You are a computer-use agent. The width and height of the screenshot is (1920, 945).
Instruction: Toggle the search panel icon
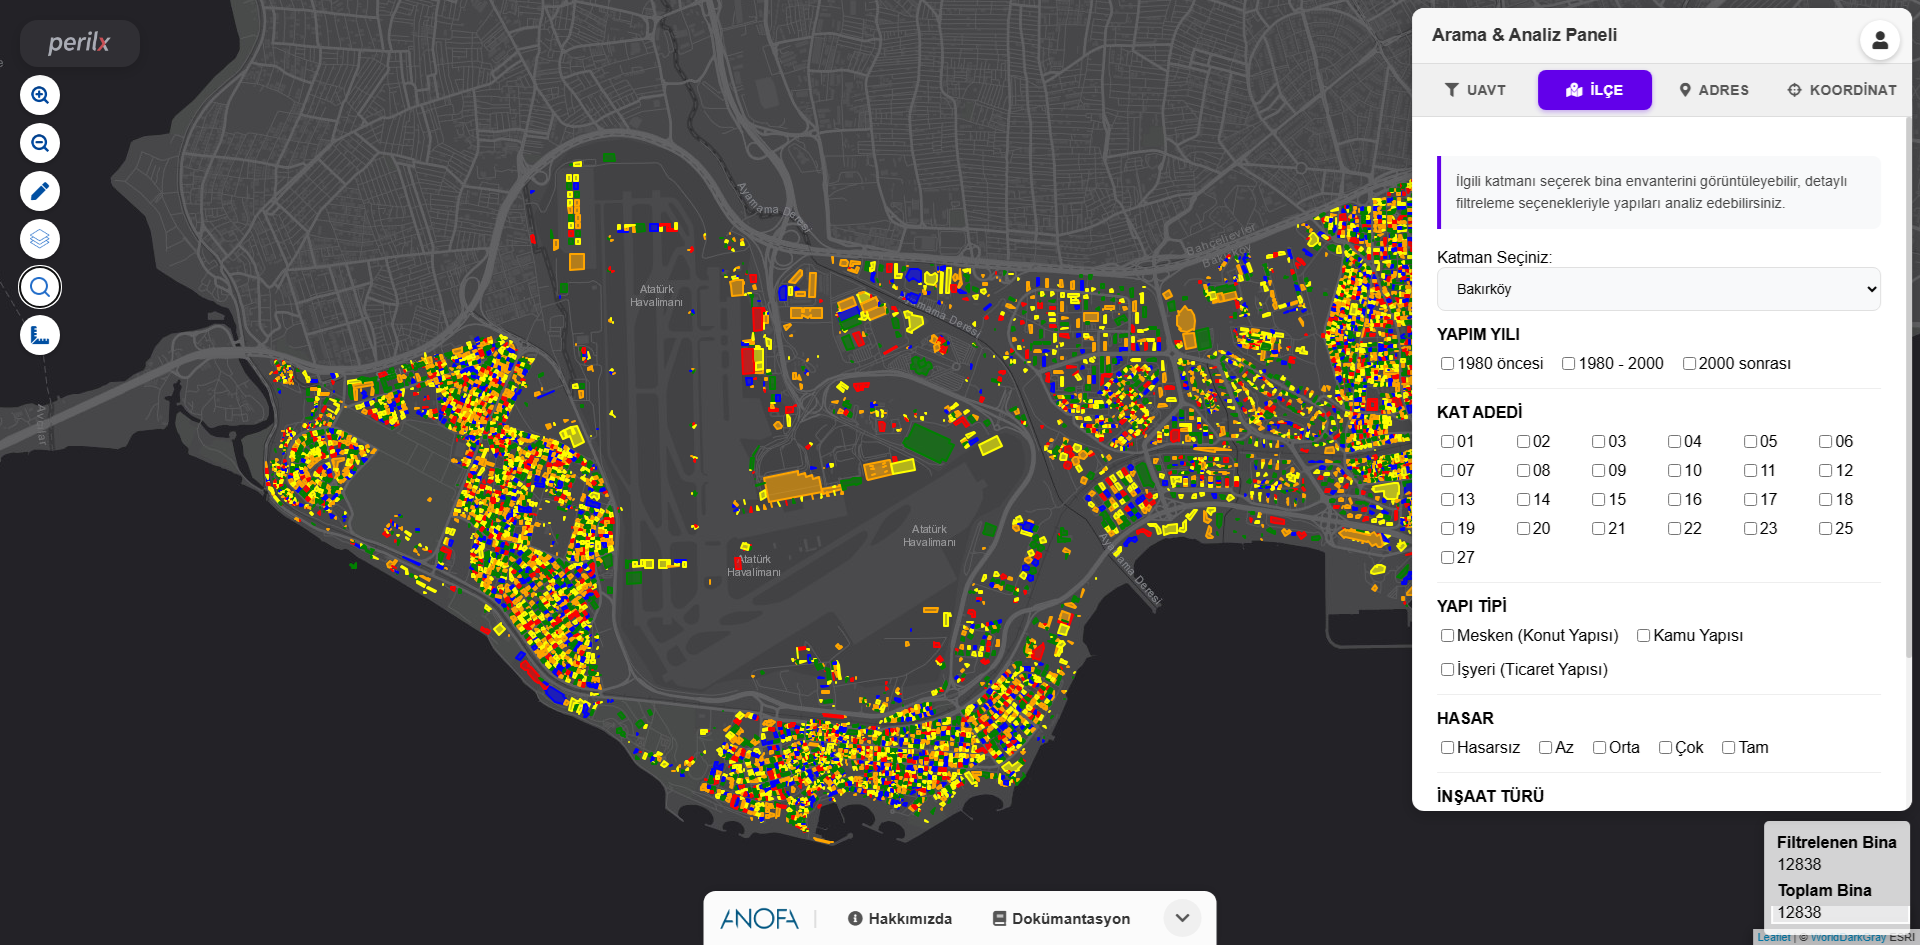pyautogui.click(x=40, y=287)
